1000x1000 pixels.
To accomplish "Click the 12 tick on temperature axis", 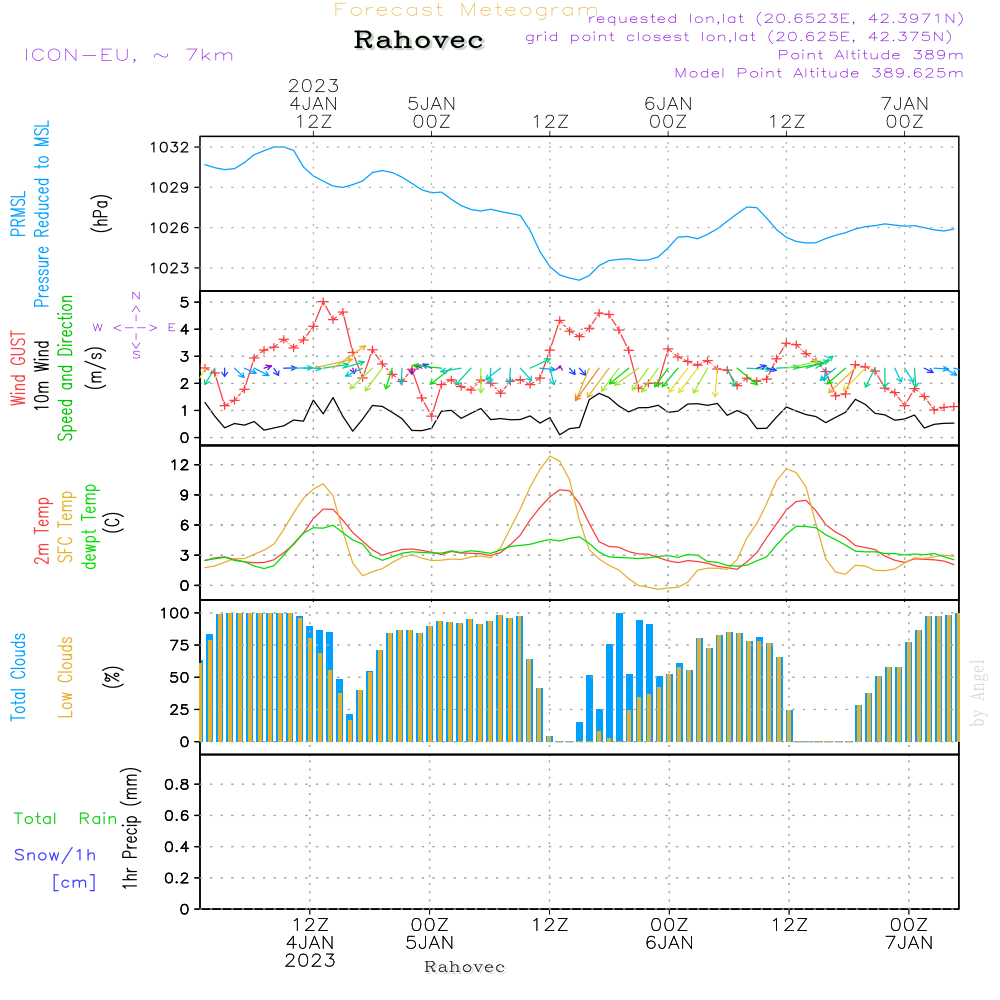I will tap(180, 465).
